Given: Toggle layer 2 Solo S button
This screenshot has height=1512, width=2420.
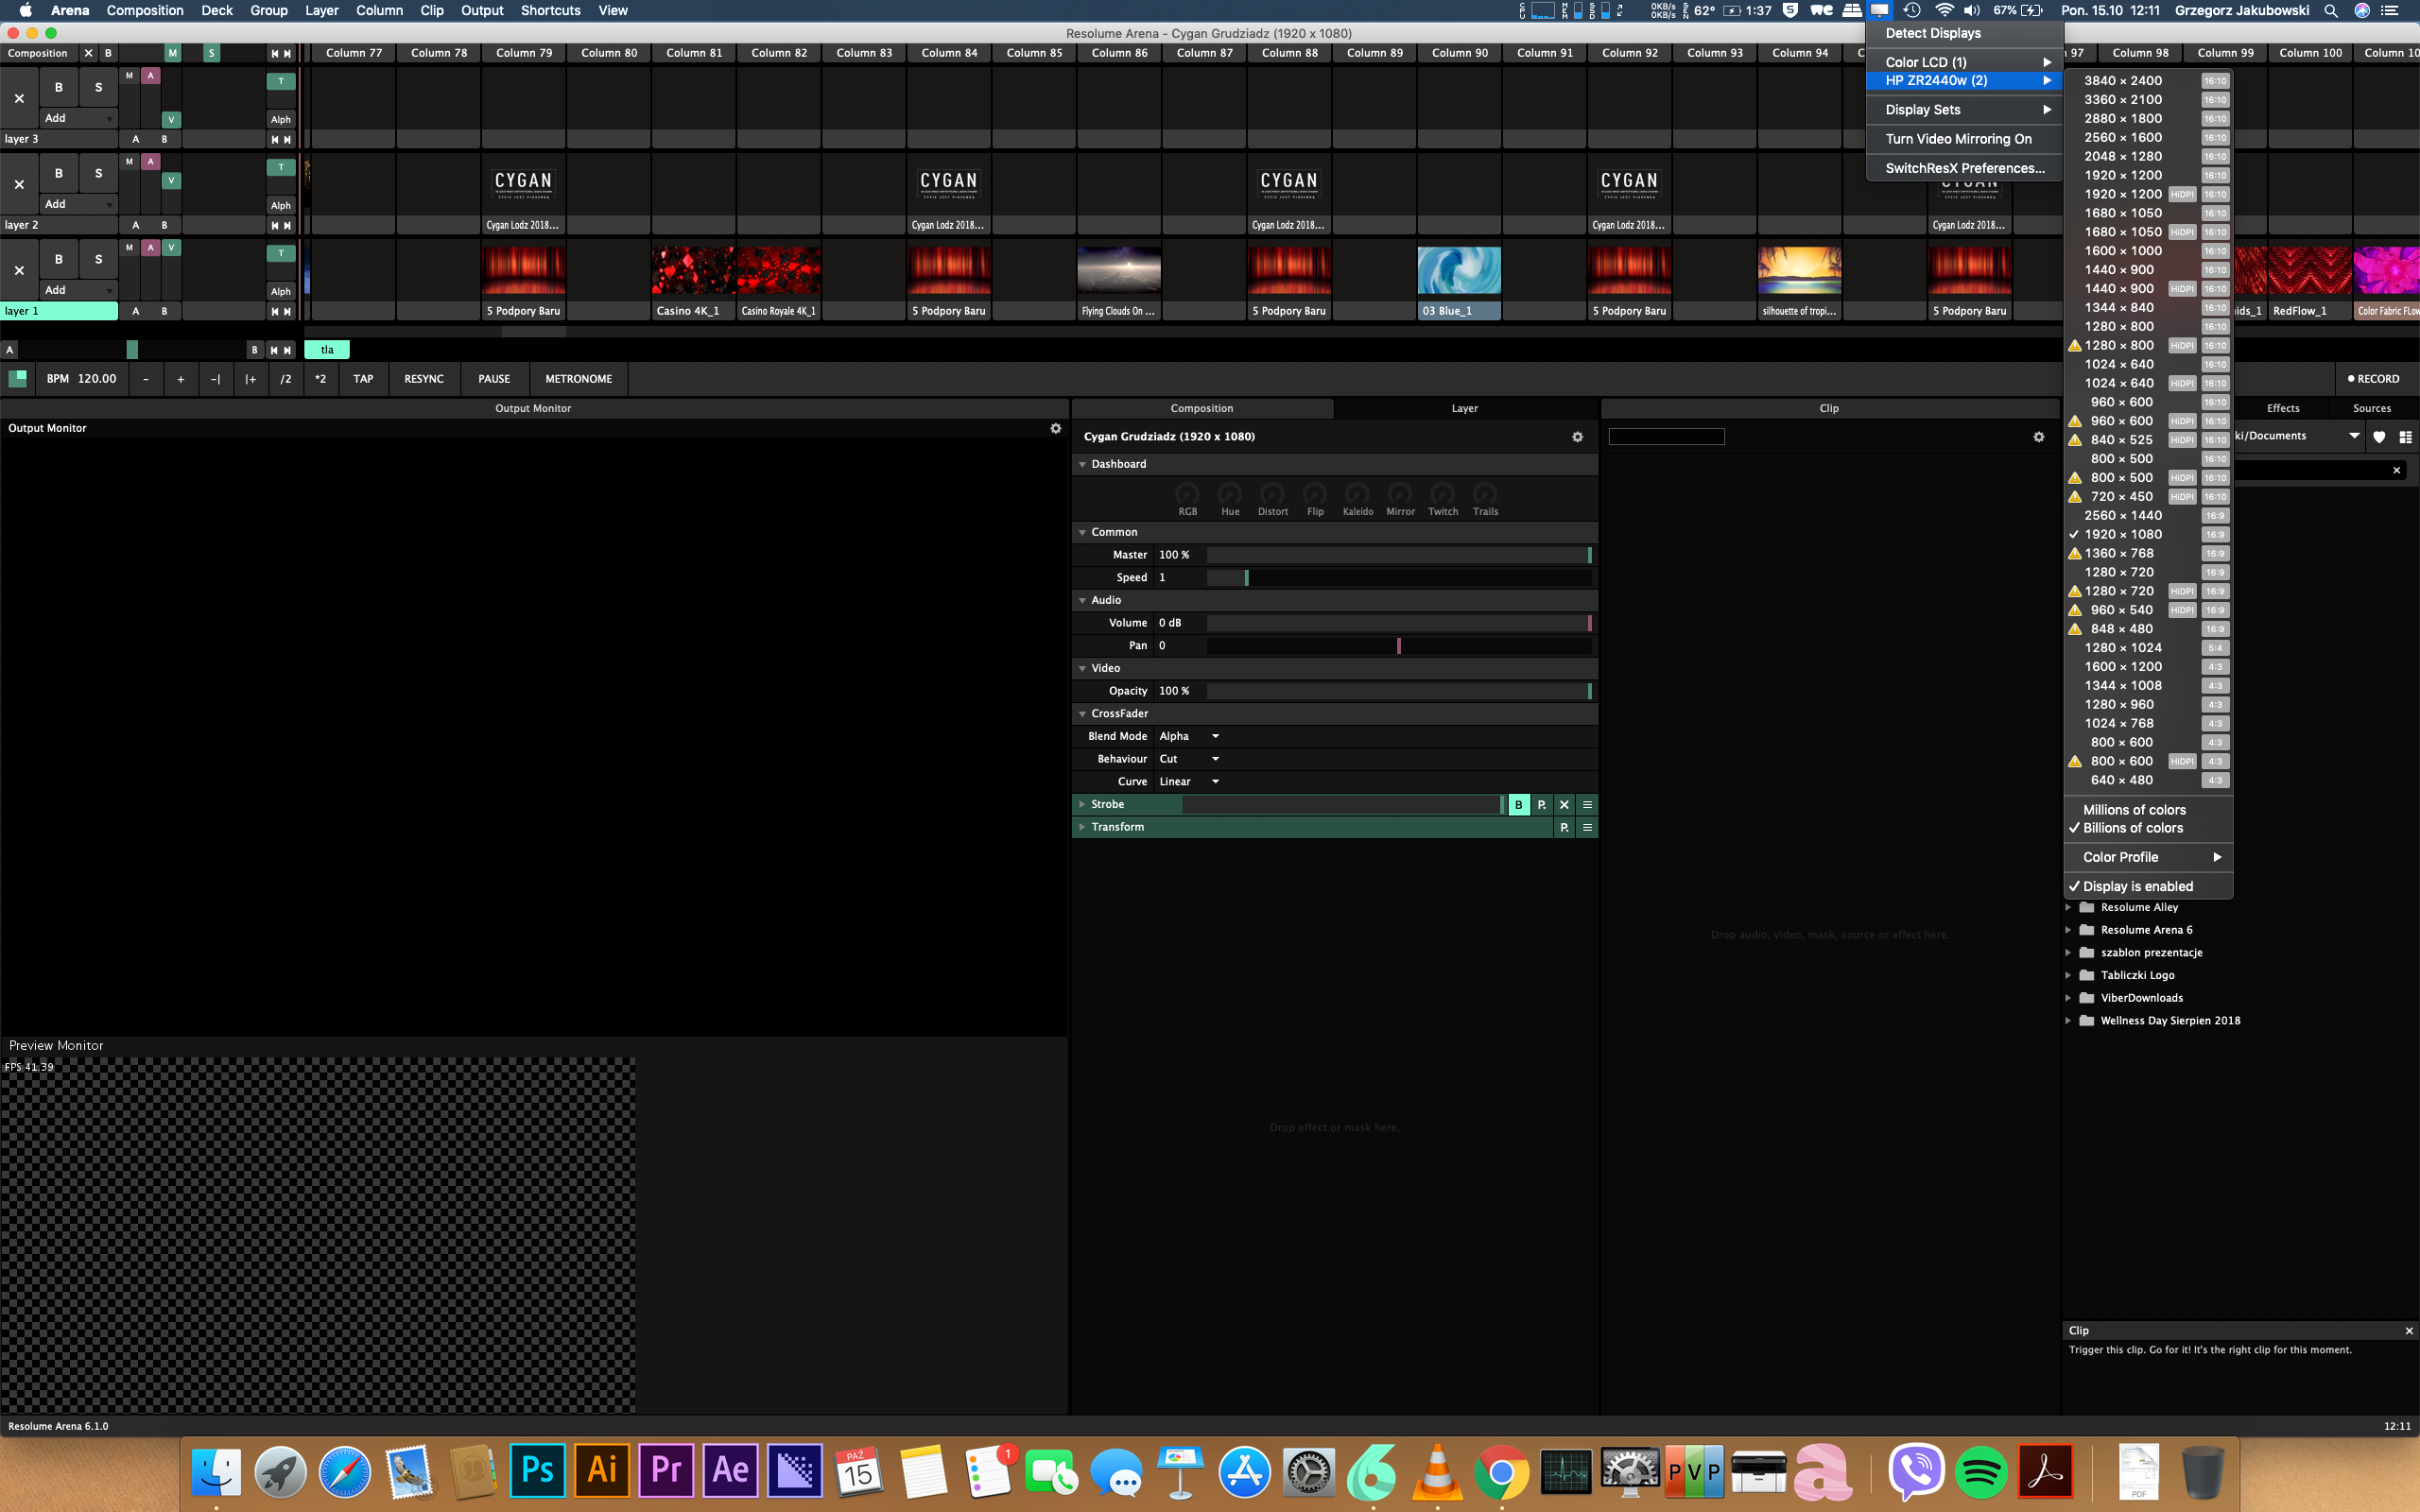Looking at the screenshot, I should [x=98, y=173].
